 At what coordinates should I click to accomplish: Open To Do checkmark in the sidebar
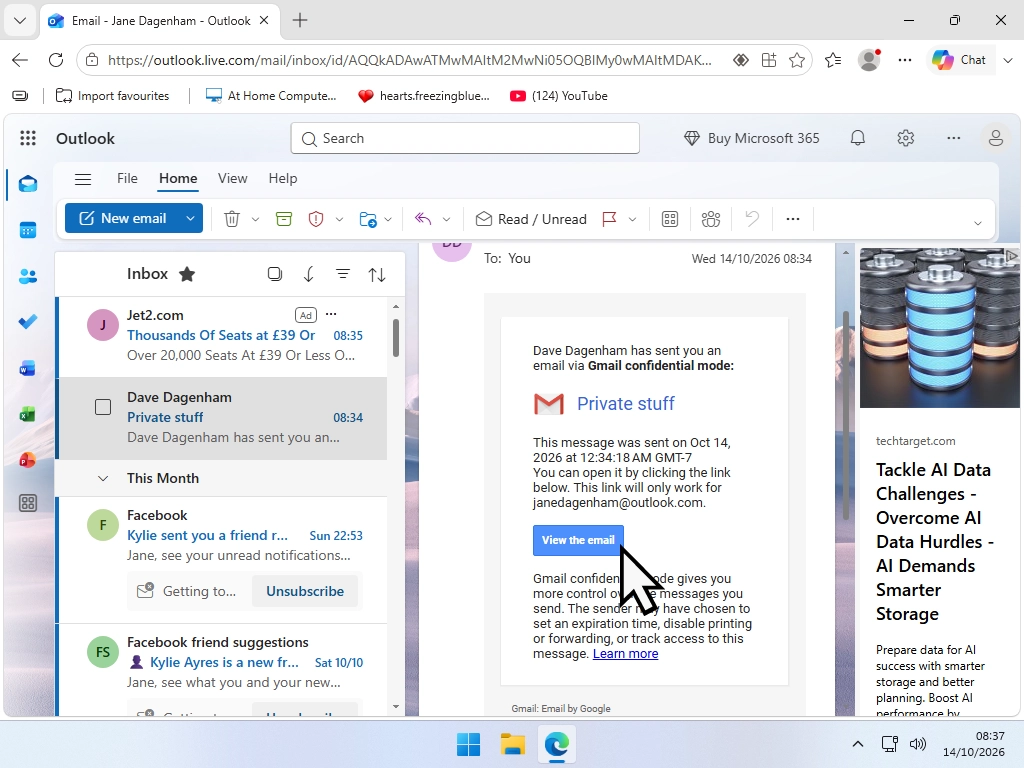[27, 322]
